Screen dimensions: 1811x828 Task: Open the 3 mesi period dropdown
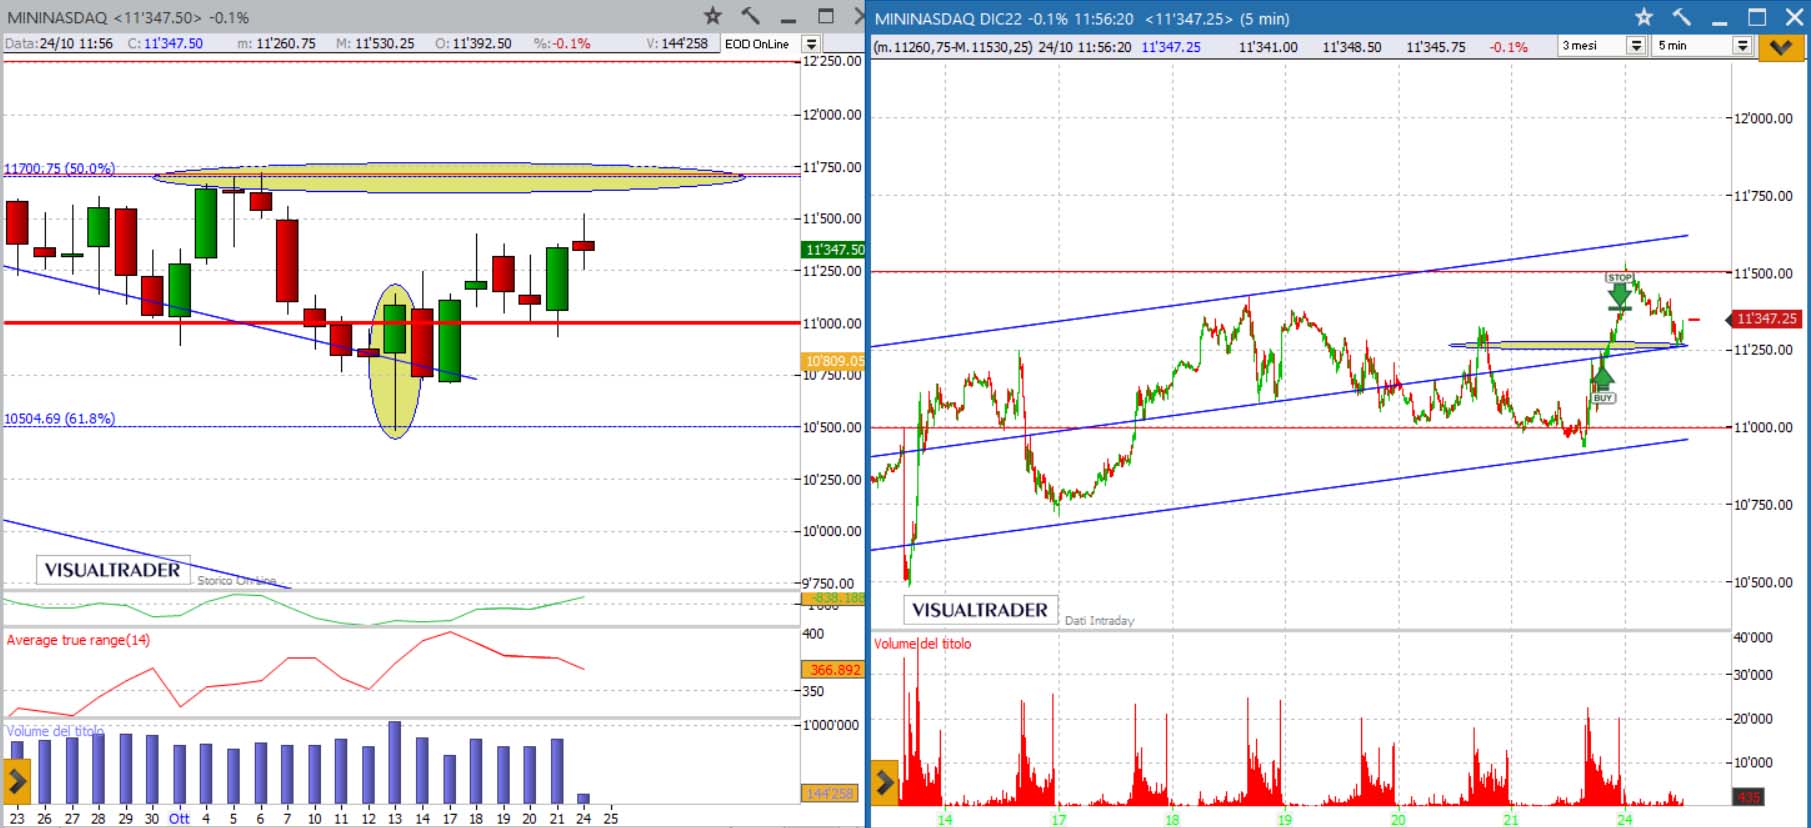point(1636,46)
